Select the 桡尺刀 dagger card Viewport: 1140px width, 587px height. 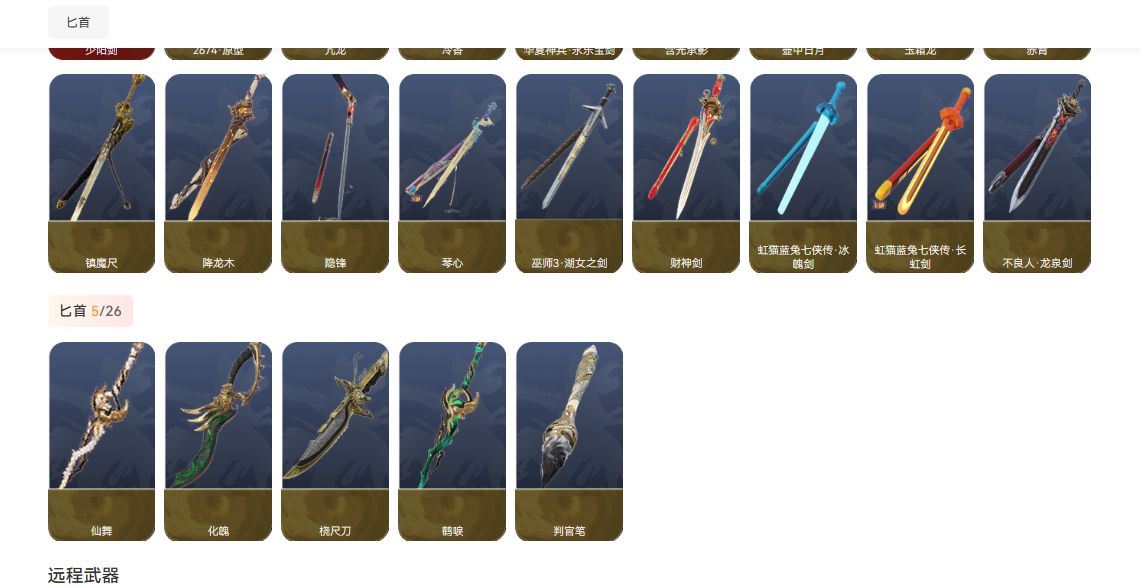tap(335, 442)
